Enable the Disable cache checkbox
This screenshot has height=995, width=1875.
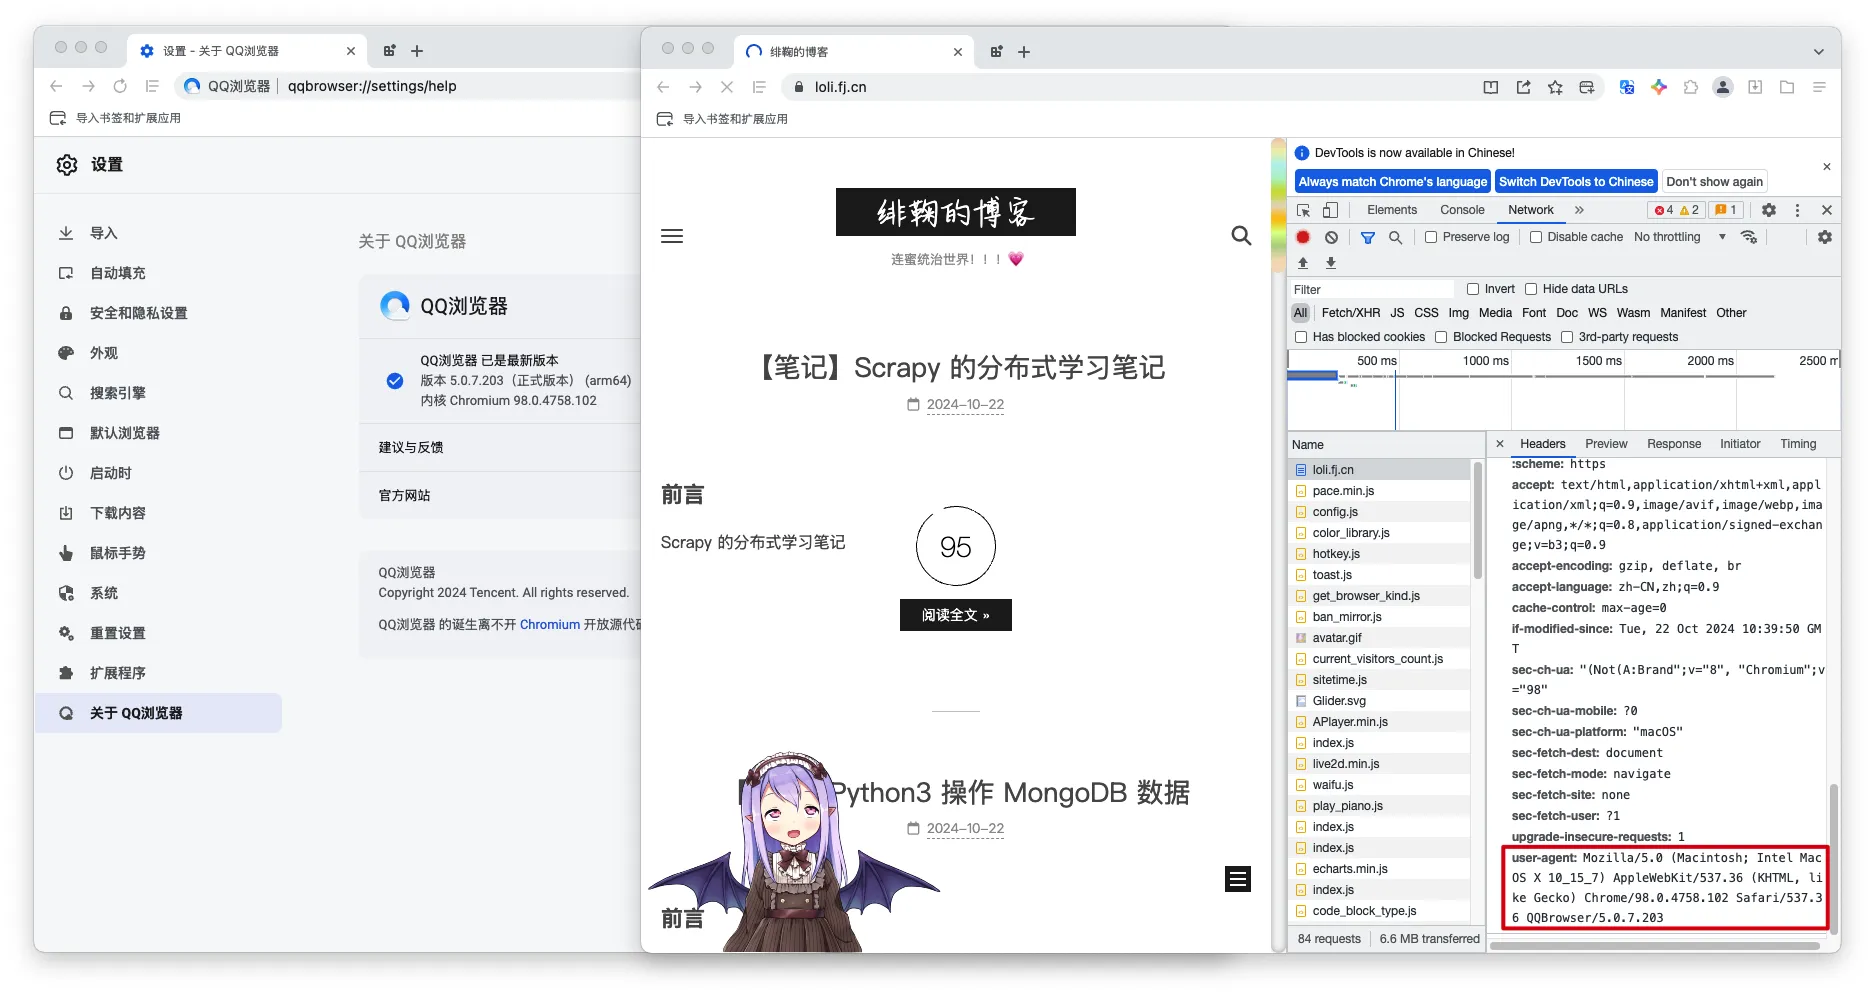tap(1536, 237)
